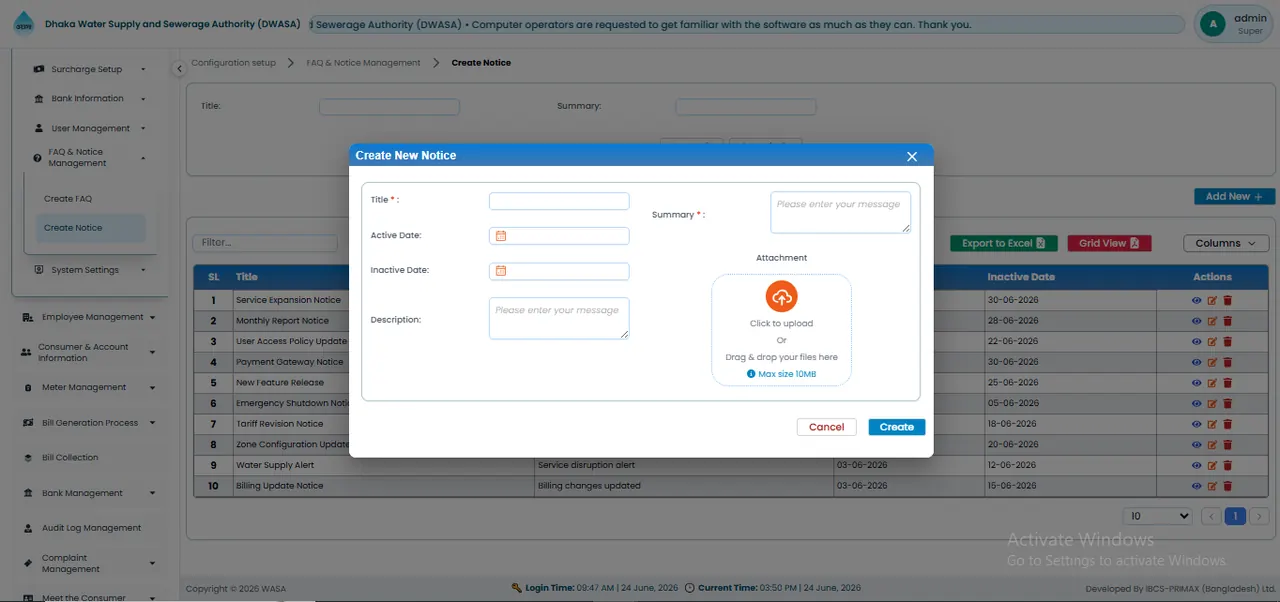View the Service Expansion Notice via eye icon
This screenshot has height=602, width=1280.
[x=1197, y=300]
